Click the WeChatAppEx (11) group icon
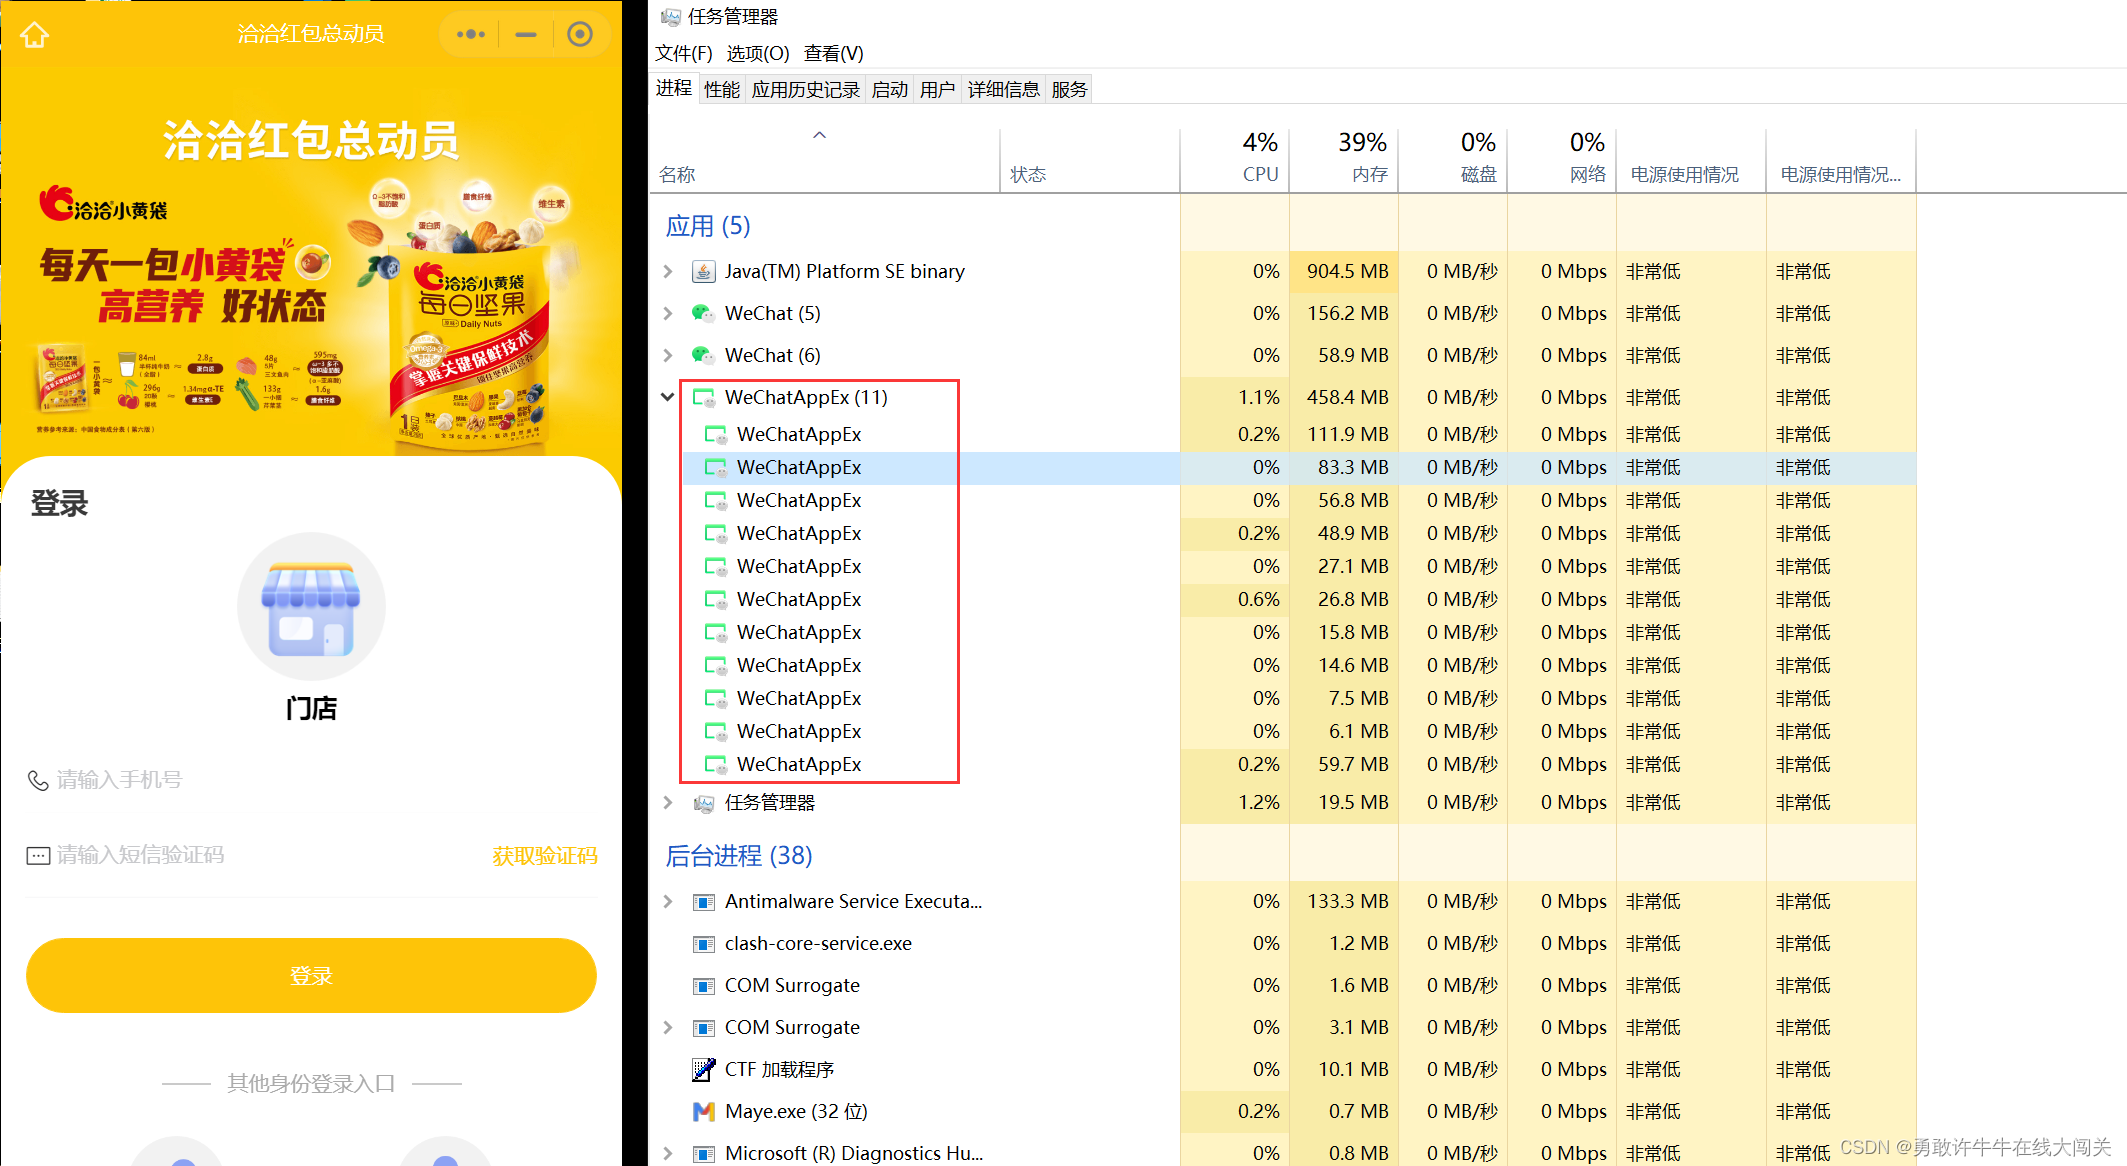The height and width of the screenshot is (1166, 2127). (x=704, y=398)
